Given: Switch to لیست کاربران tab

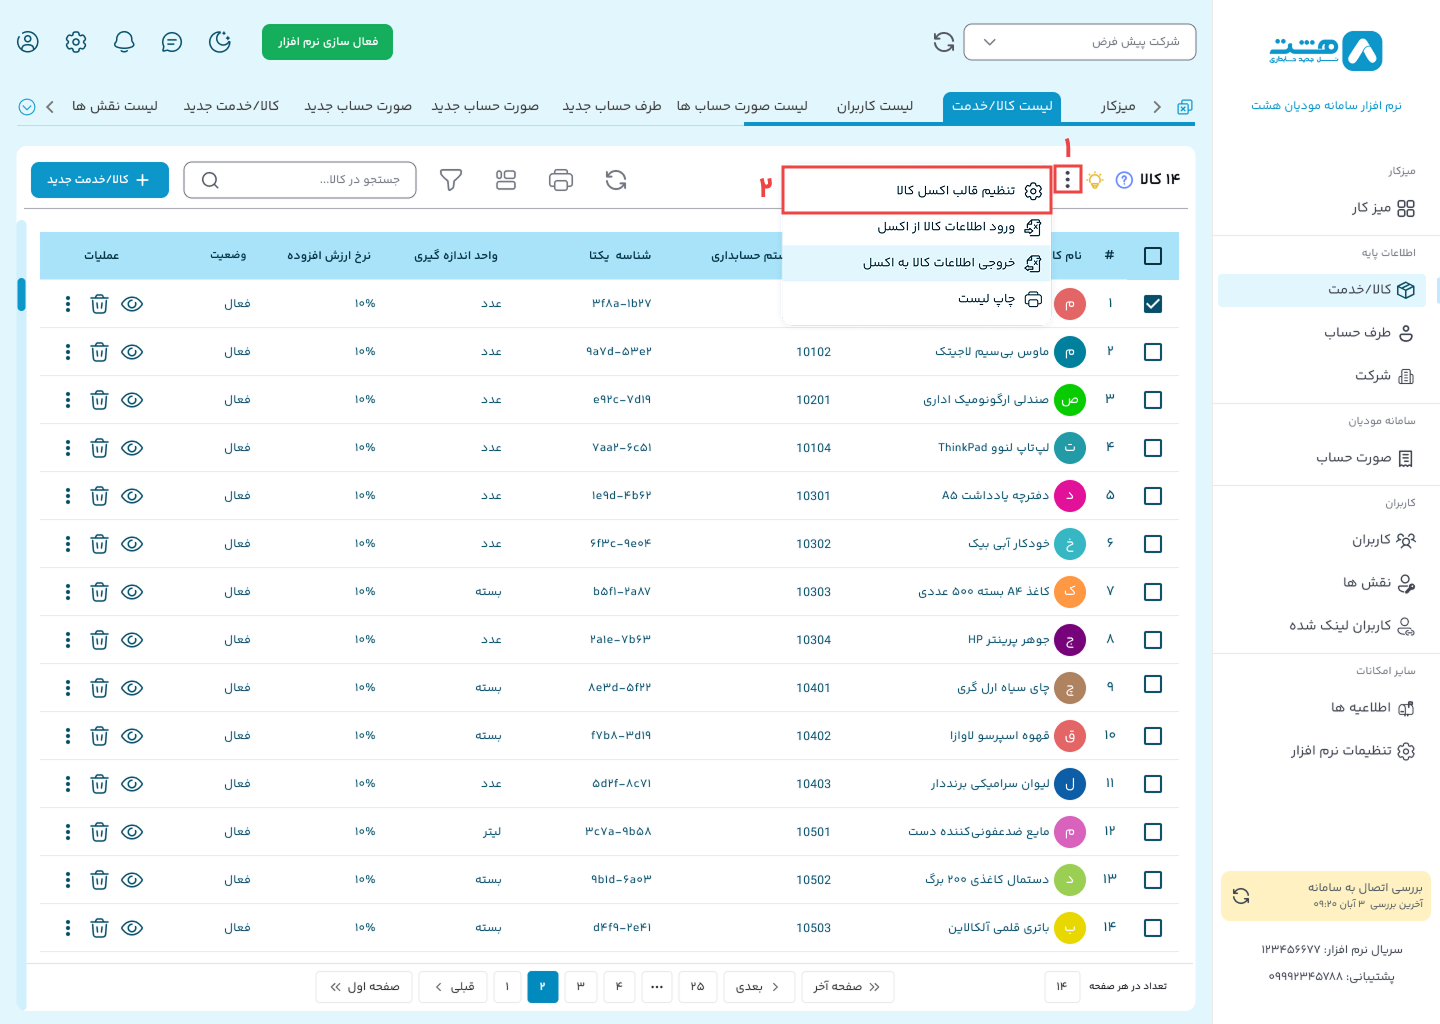Looking at the screenshot, I should 874,106.
